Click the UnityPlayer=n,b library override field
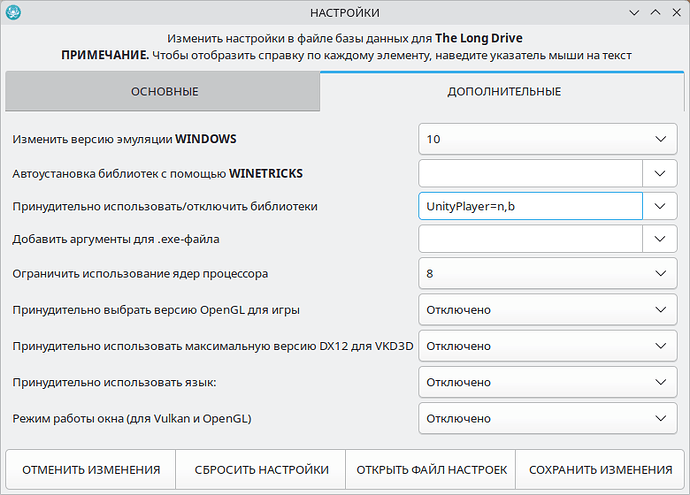 (530, 206)
